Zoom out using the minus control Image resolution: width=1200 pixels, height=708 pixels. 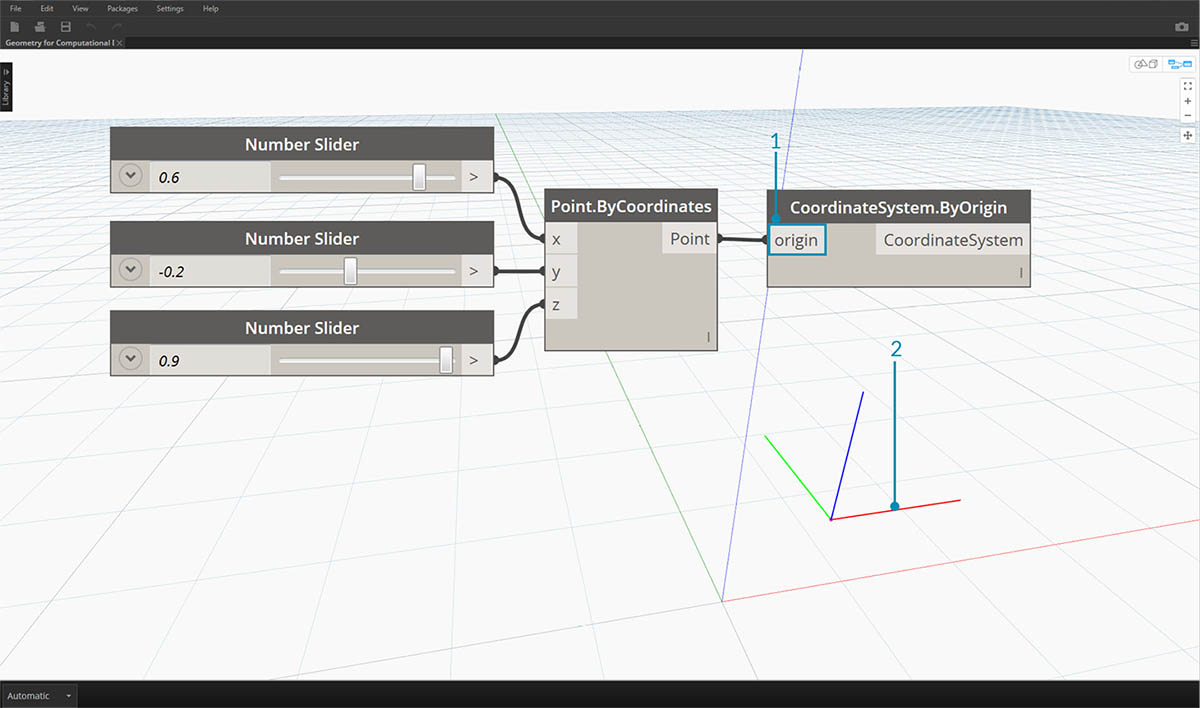[1188, 115]
